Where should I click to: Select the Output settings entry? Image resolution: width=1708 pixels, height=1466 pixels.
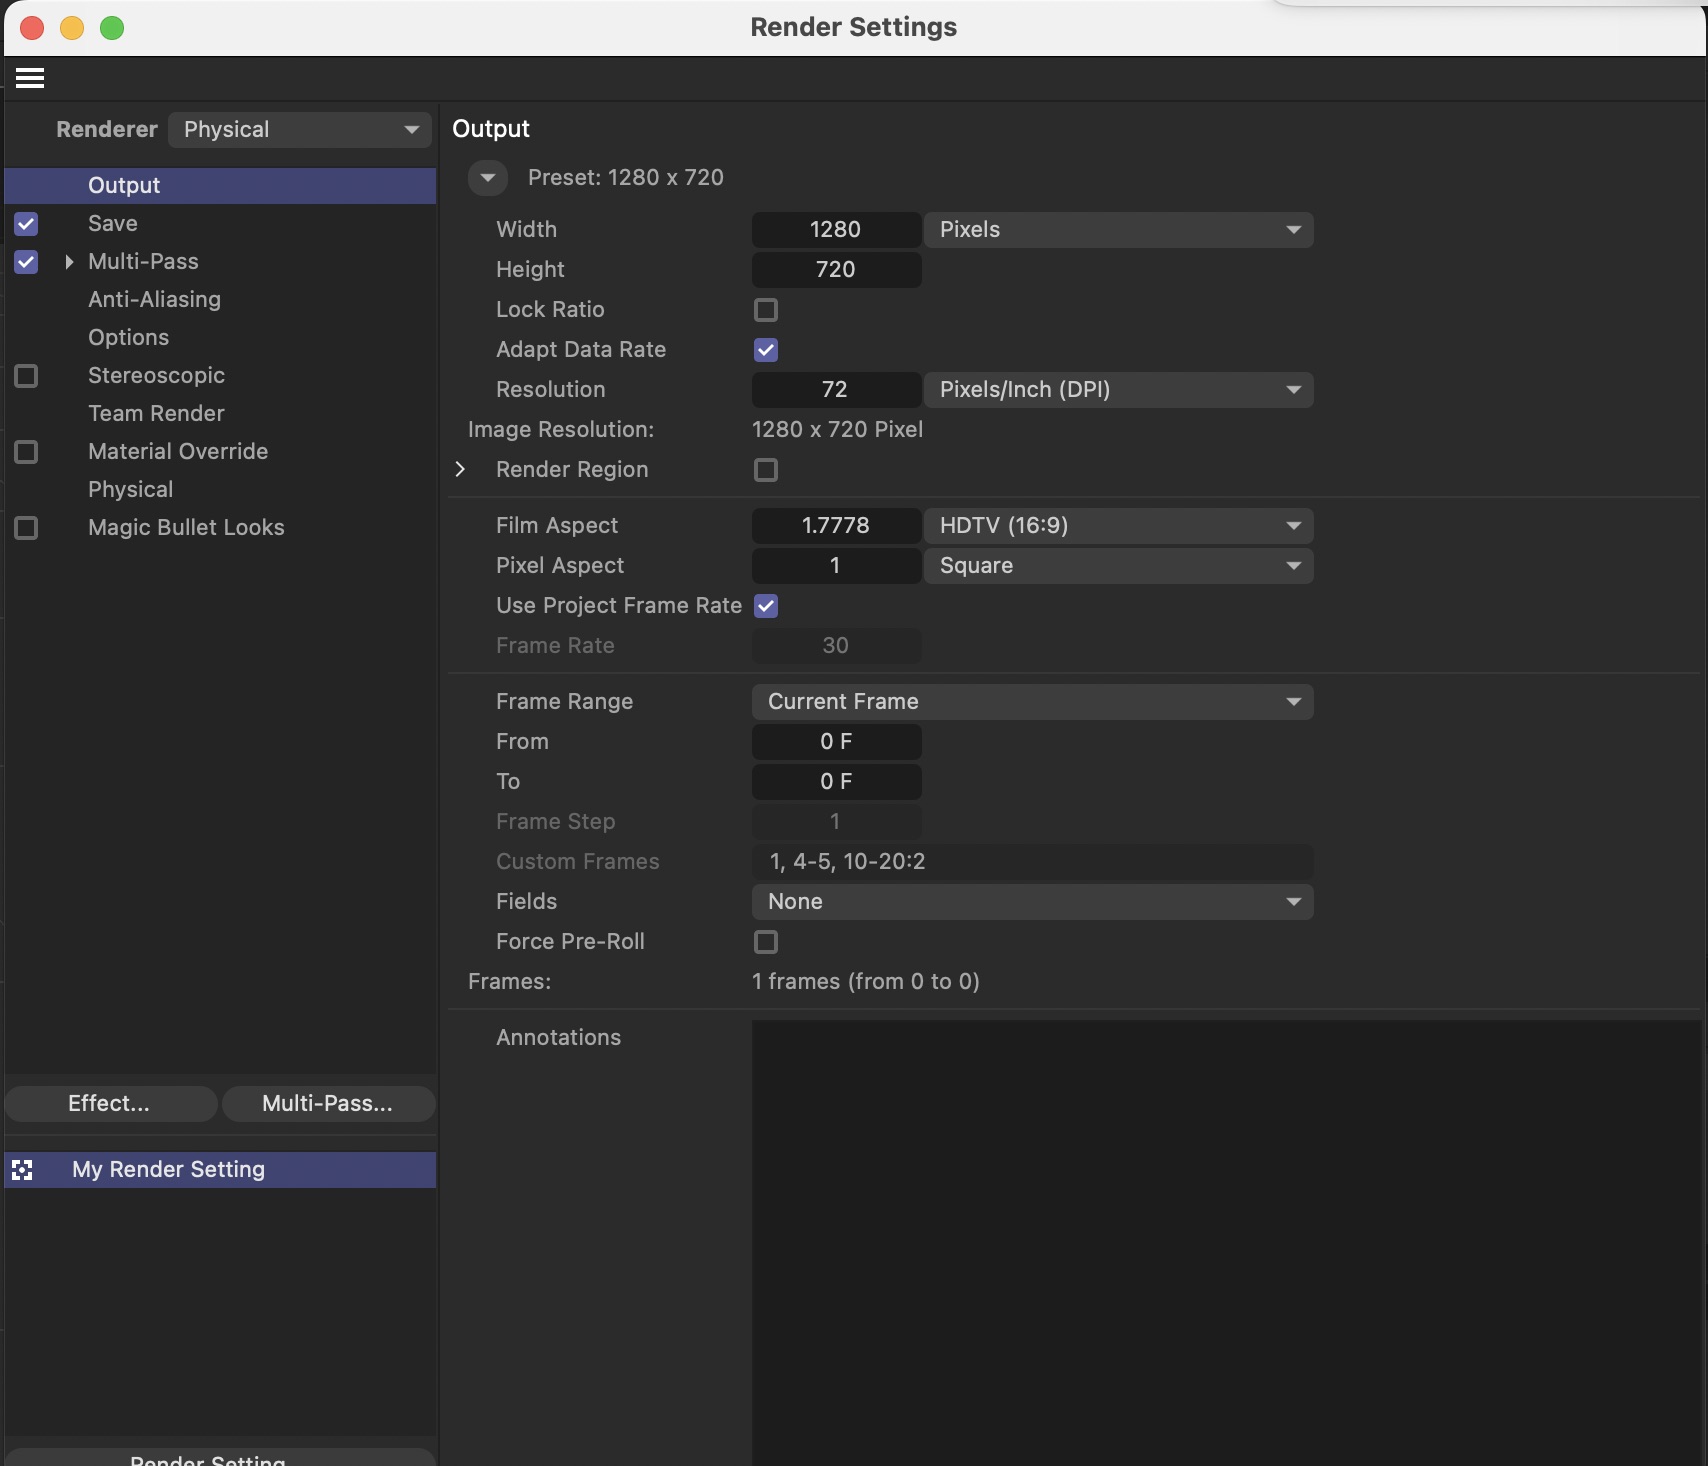click(x=220, y=186)
